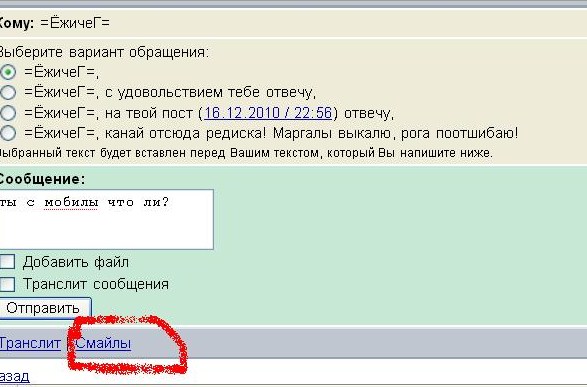Image resolution: width=587 pixels, height=387 pixels.
Task: Pick the 'канай отсюда редиска' greeting option
Action: (7, 133)
